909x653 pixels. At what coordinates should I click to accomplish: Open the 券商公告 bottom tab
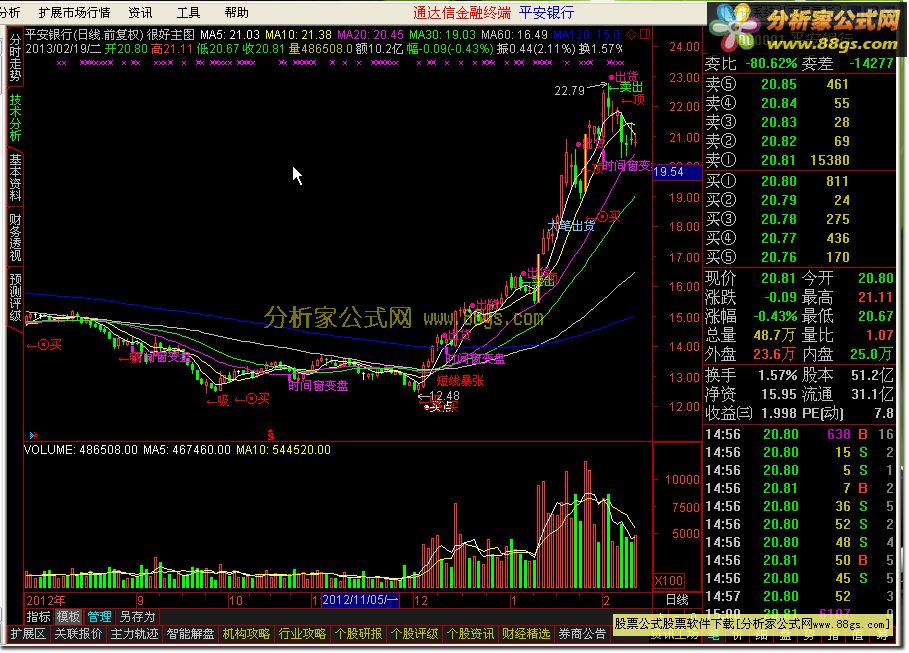click(582, 634)
